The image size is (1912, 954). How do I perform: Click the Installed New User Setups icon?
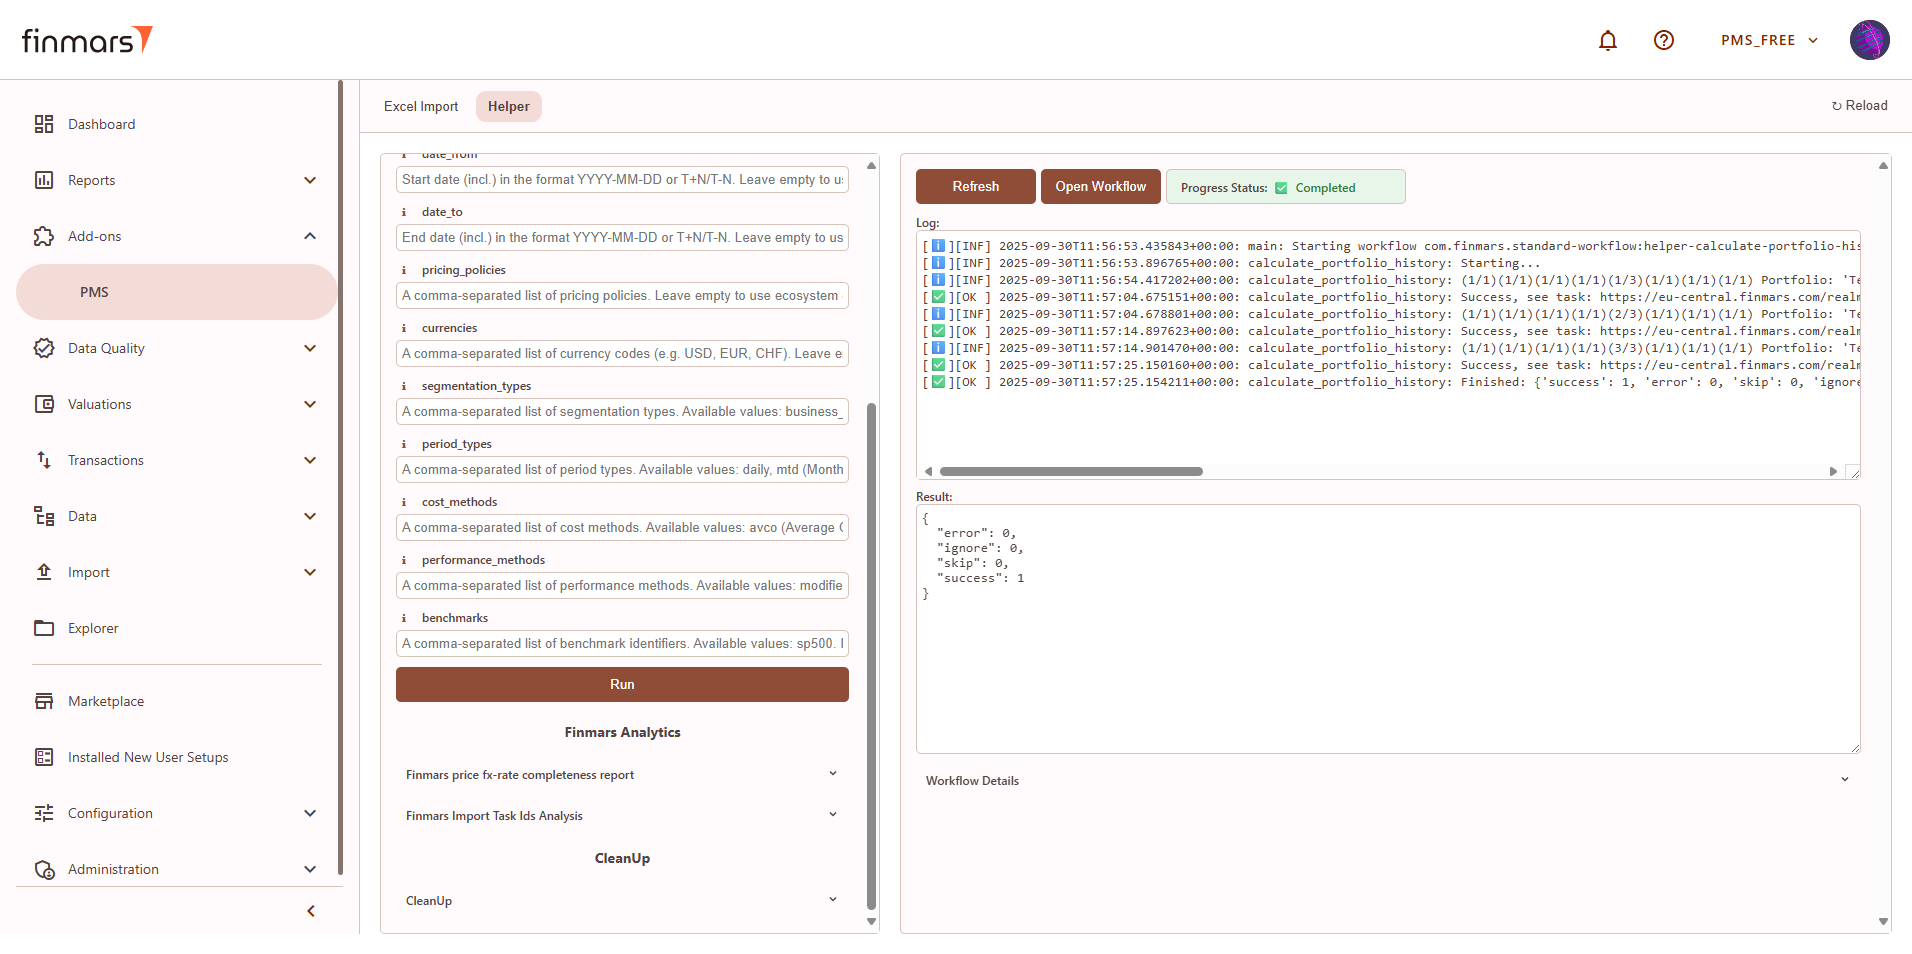point(44,757)
